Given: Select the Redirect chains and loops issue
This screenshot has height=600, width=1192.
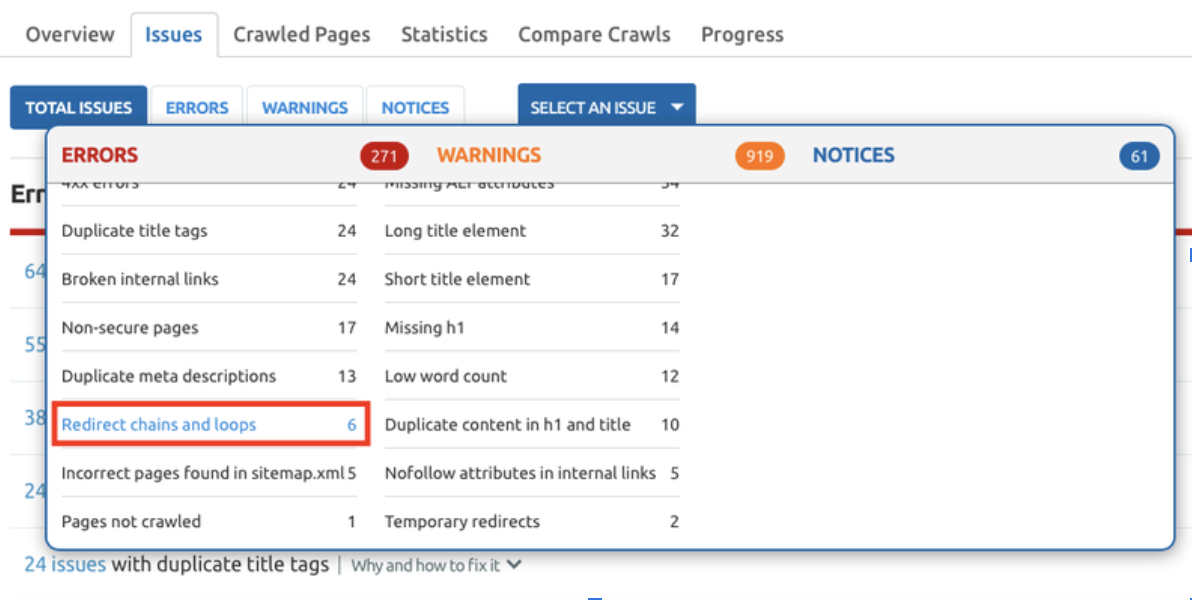Looking at the screenshot, I should (159, 424).
